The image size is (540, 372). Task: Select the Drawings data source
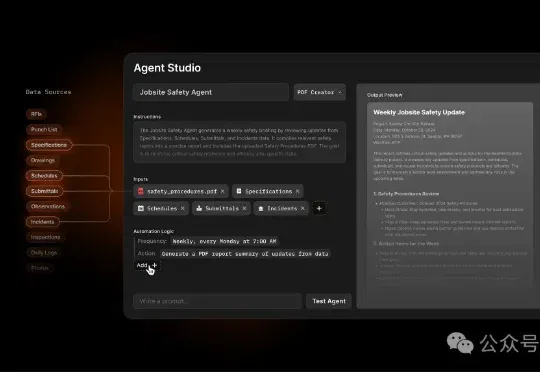(43, 160)
